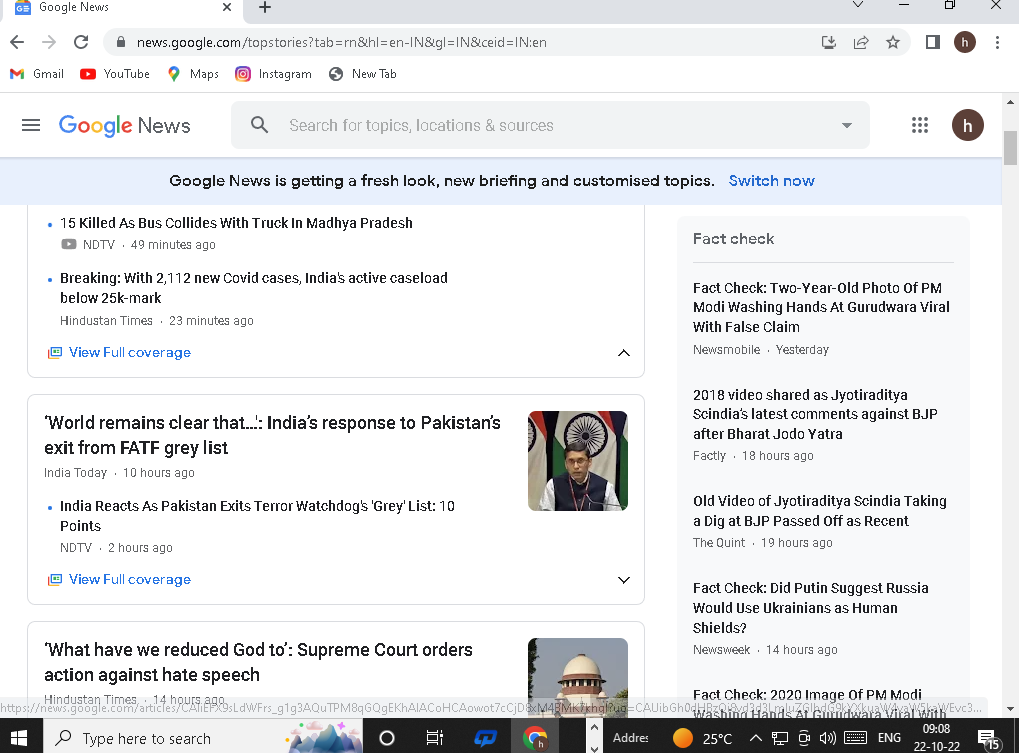This screenshot has height=753, width=1019.
Task: Bookmark this page using the star icon
Action: click(893, 42)
